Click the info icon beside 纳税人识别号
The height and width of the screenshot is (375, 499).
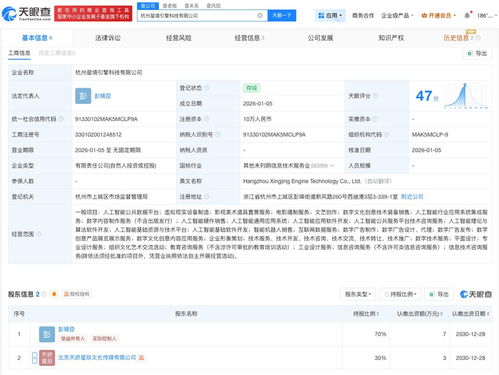coord(218,135)
